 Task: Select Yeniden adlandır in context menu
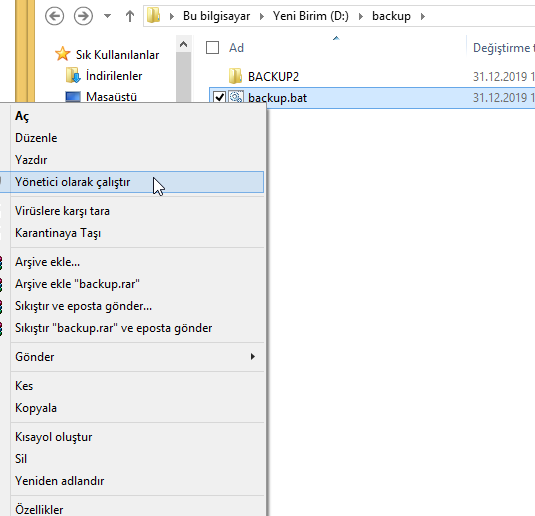(x=59, y=481)
